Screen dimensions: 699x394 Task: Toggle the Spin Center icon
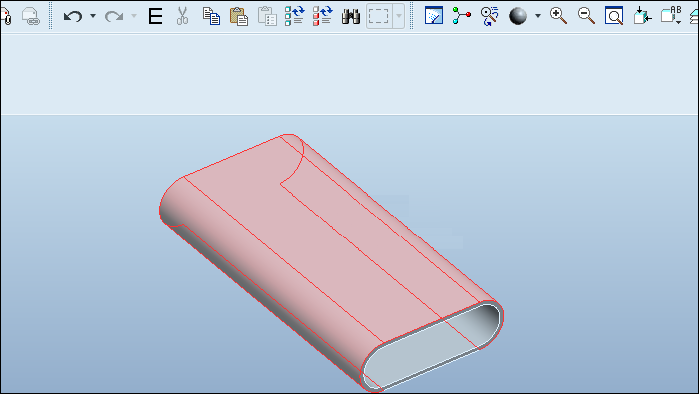[461, 16]
